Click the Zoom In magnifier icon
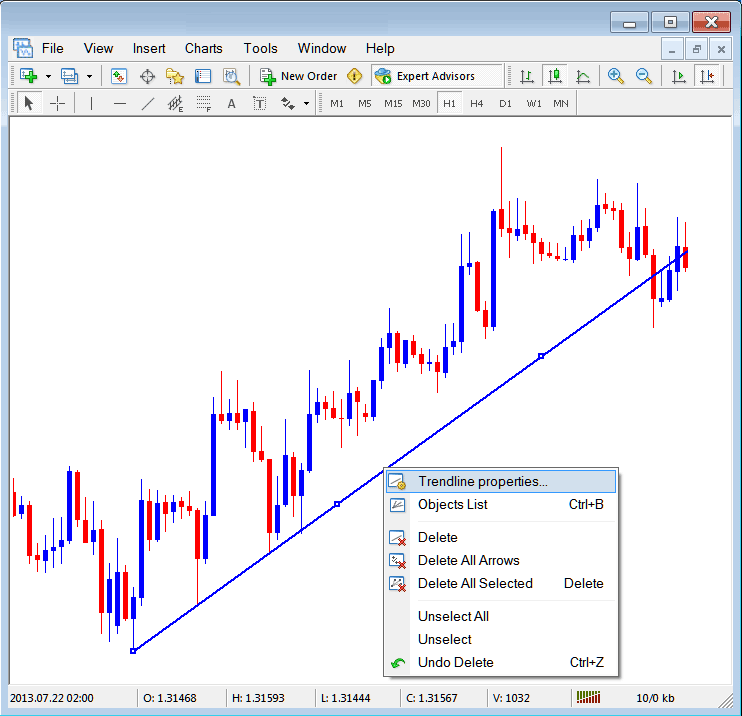 point(616,76)
